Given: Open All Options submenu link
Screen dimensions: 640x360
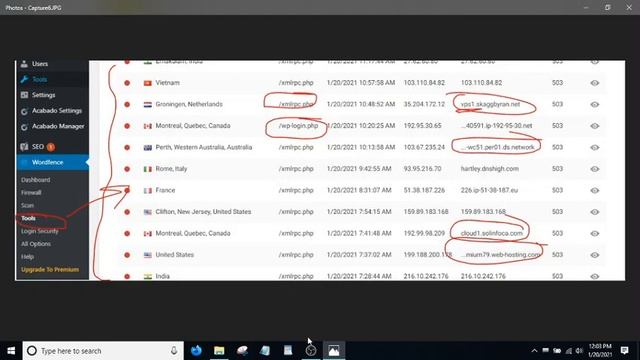Looking at the screenshot, I should point(36,244).
